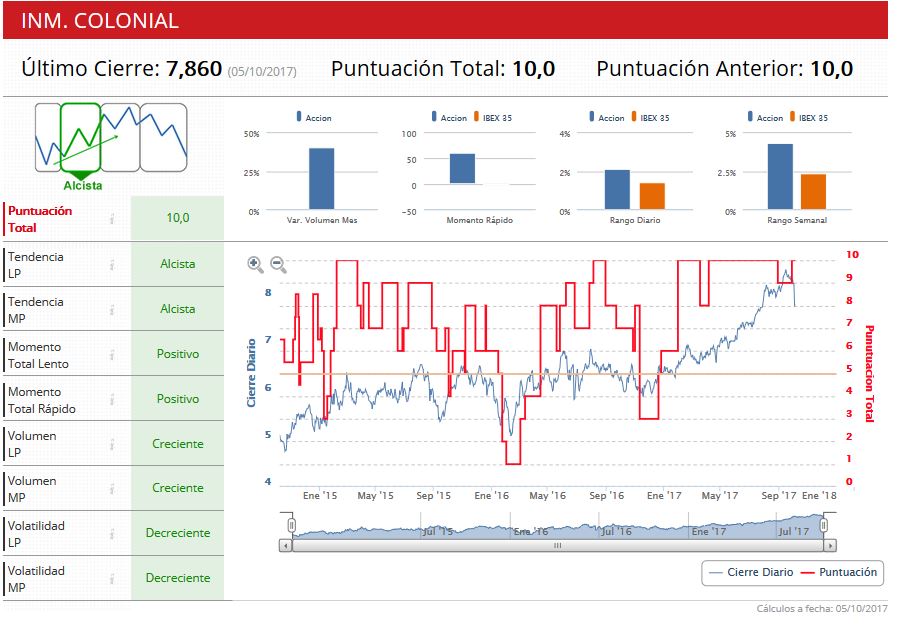Click the May '17 main axis label
Viewport: 897px width, 626px height.
(720, 496)
